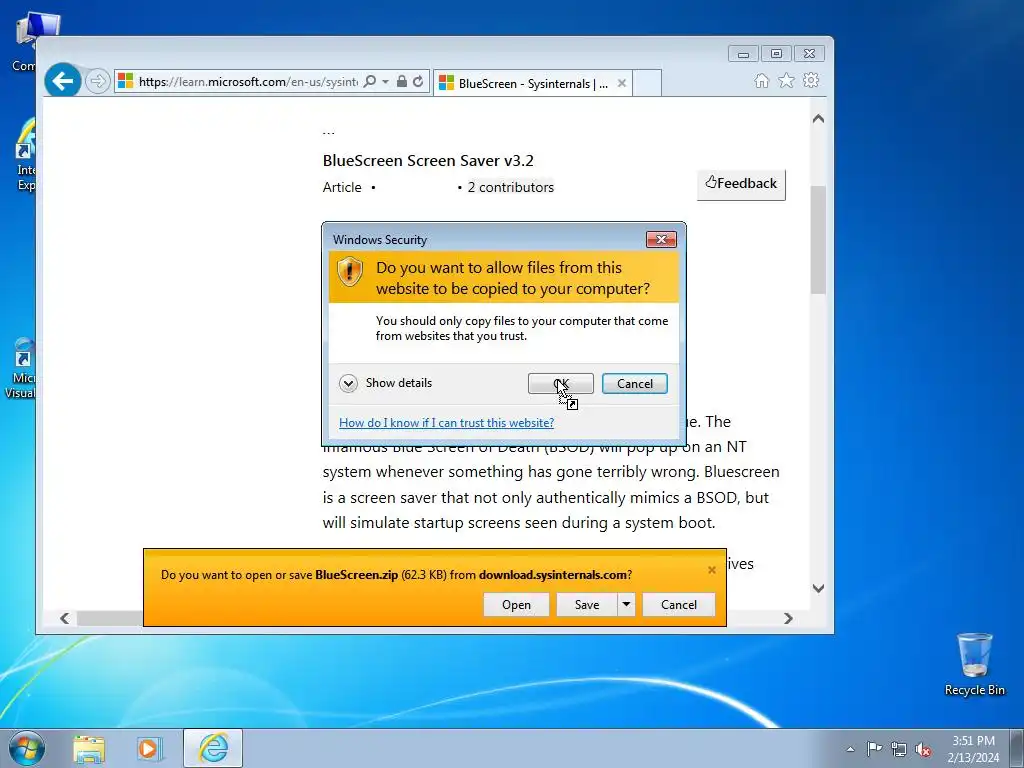Image resolution: width=1024 pixels, height=768 pixels.
Task: Click Cancel in the download bar
Action: click(679, 605)
